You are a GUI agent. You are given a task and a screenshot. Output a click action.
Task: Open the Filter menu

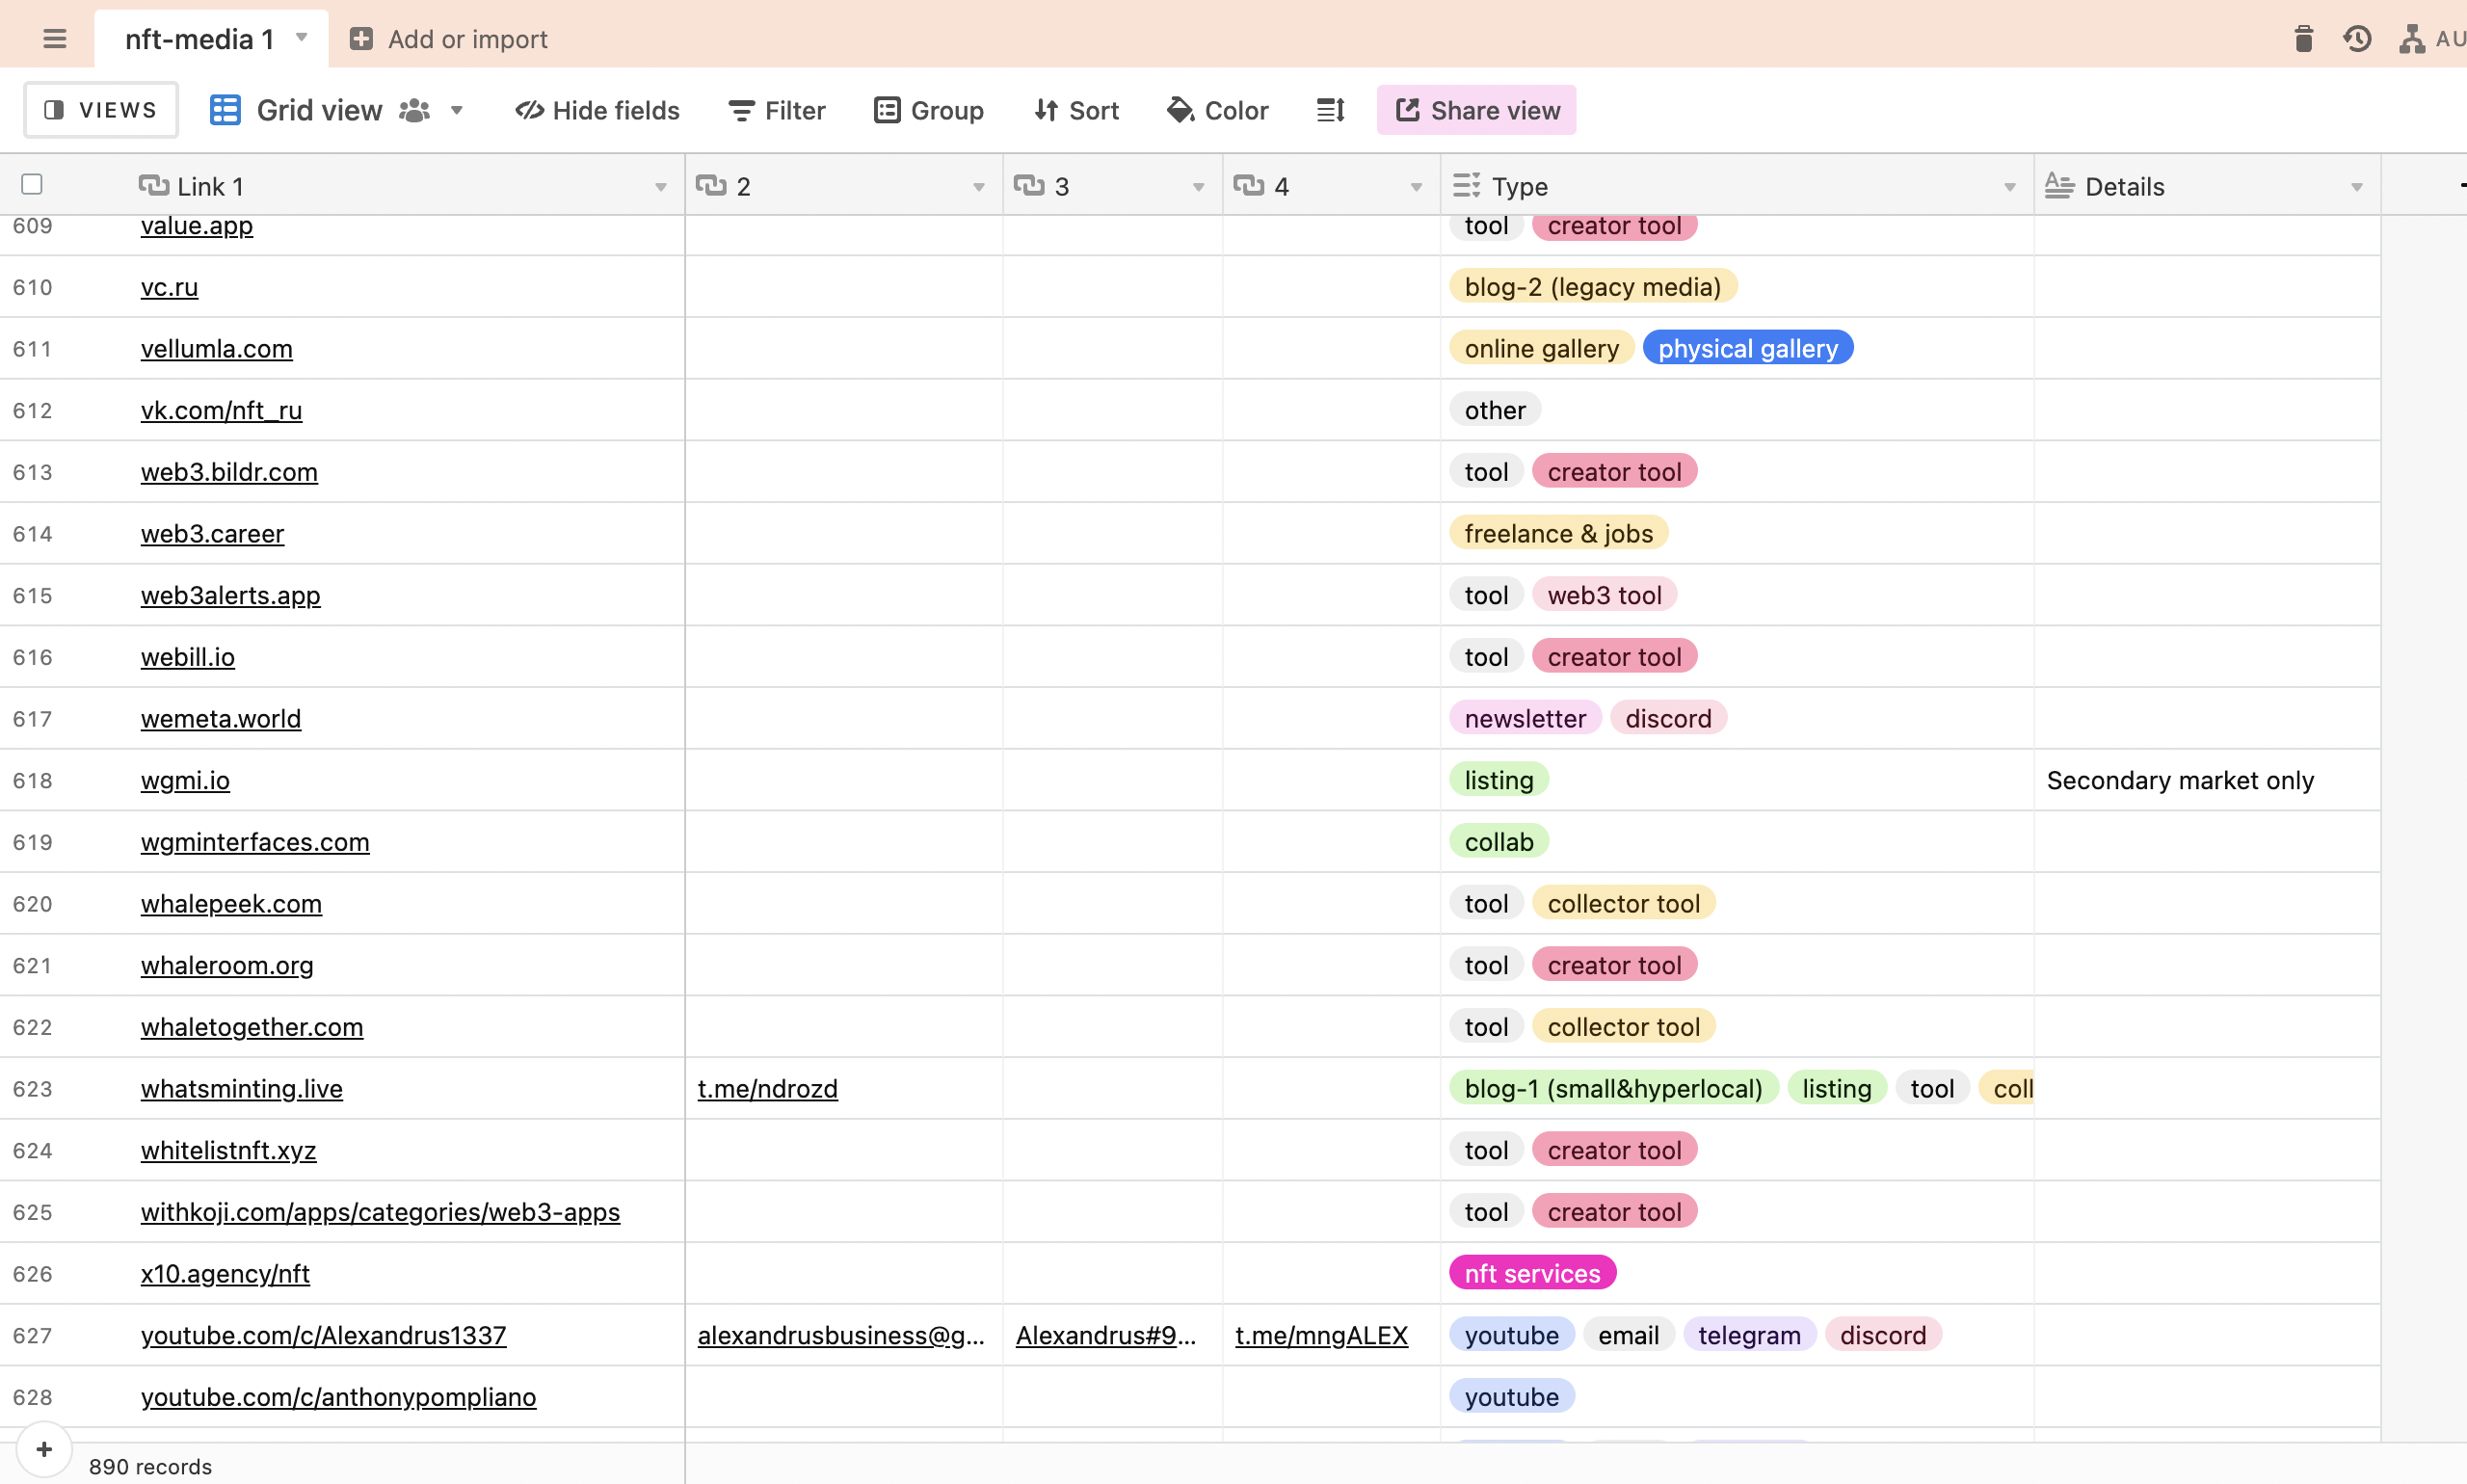coord(777,110)
